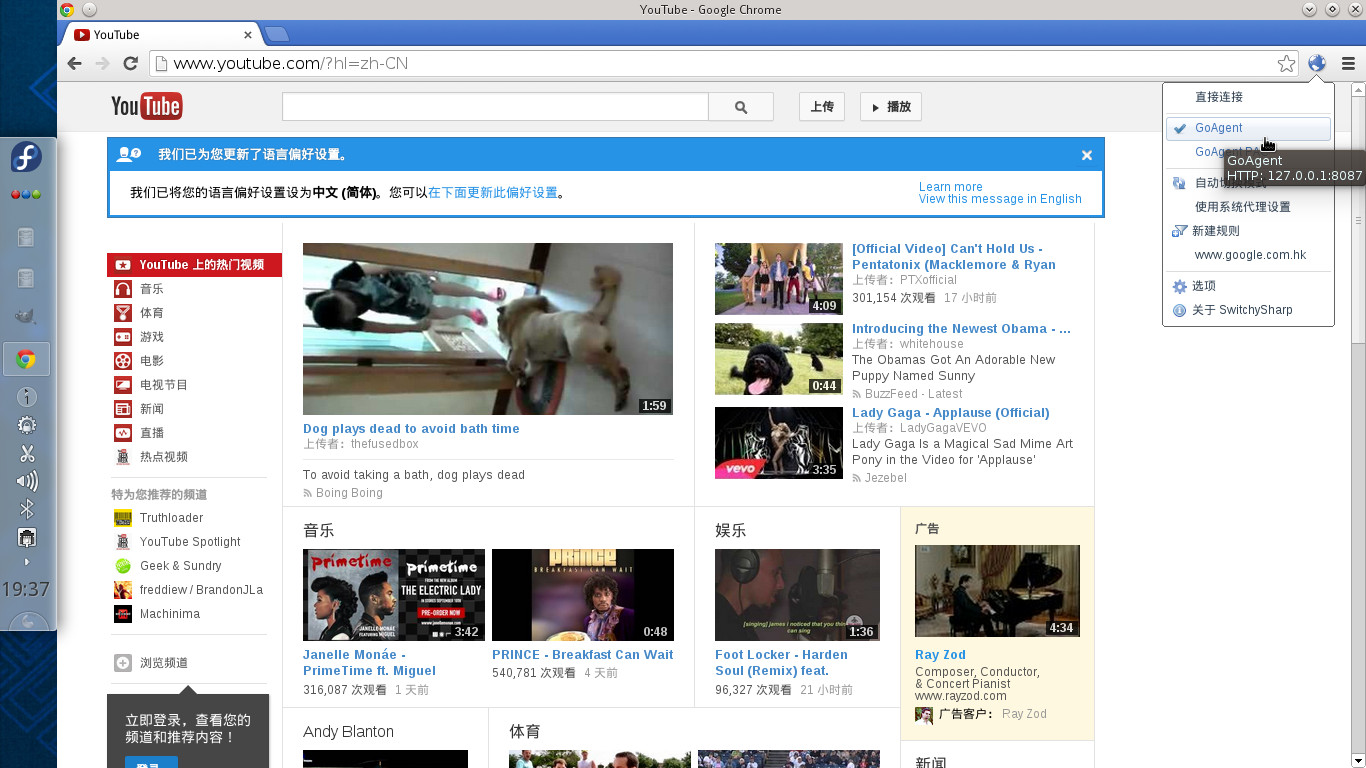1366x768 pixels.
Task: Click the network connection icon in dock
Action: click(27, 538)
